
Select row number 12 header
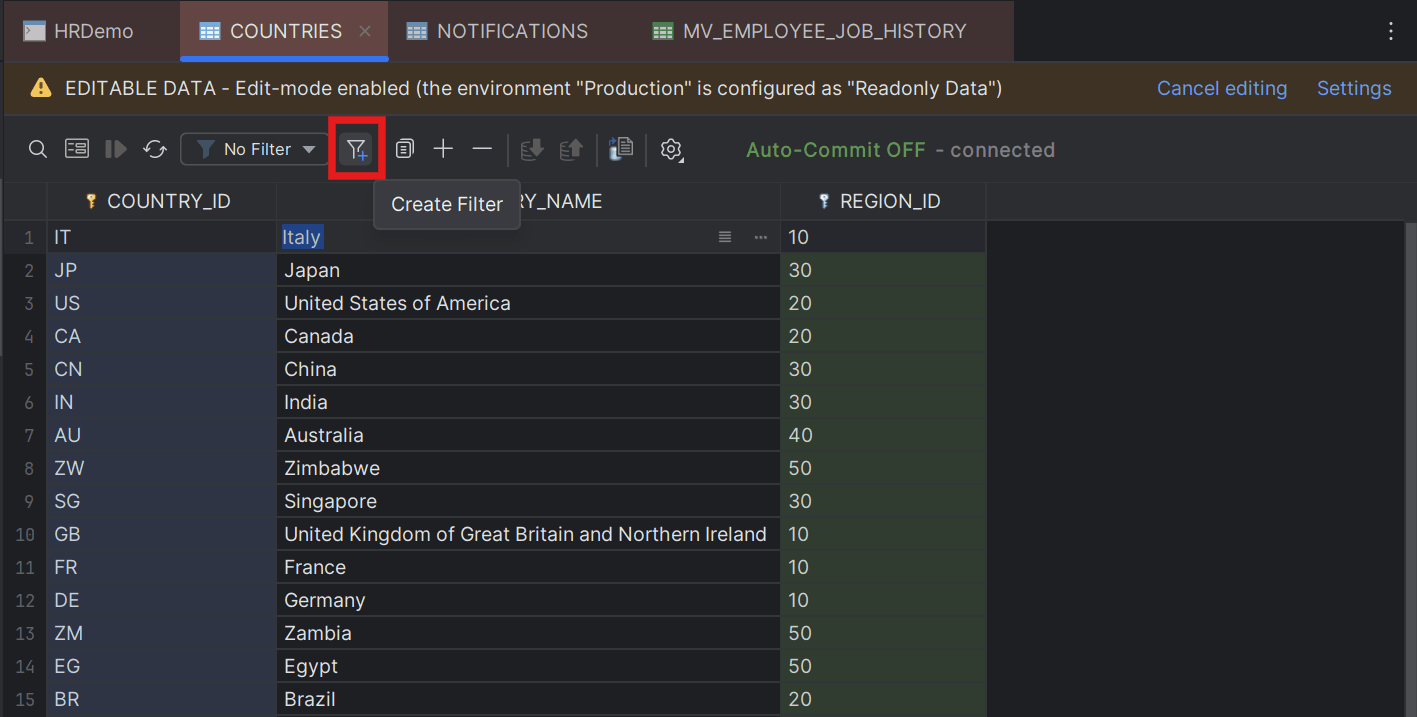25,600
